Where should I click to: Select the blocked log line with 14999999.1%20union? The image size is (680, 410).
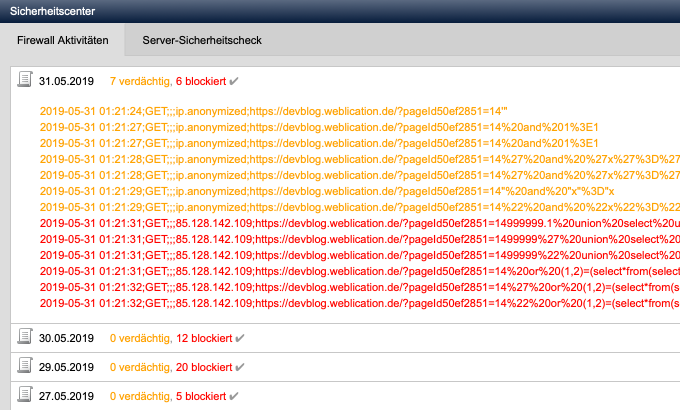pos(360,223)
